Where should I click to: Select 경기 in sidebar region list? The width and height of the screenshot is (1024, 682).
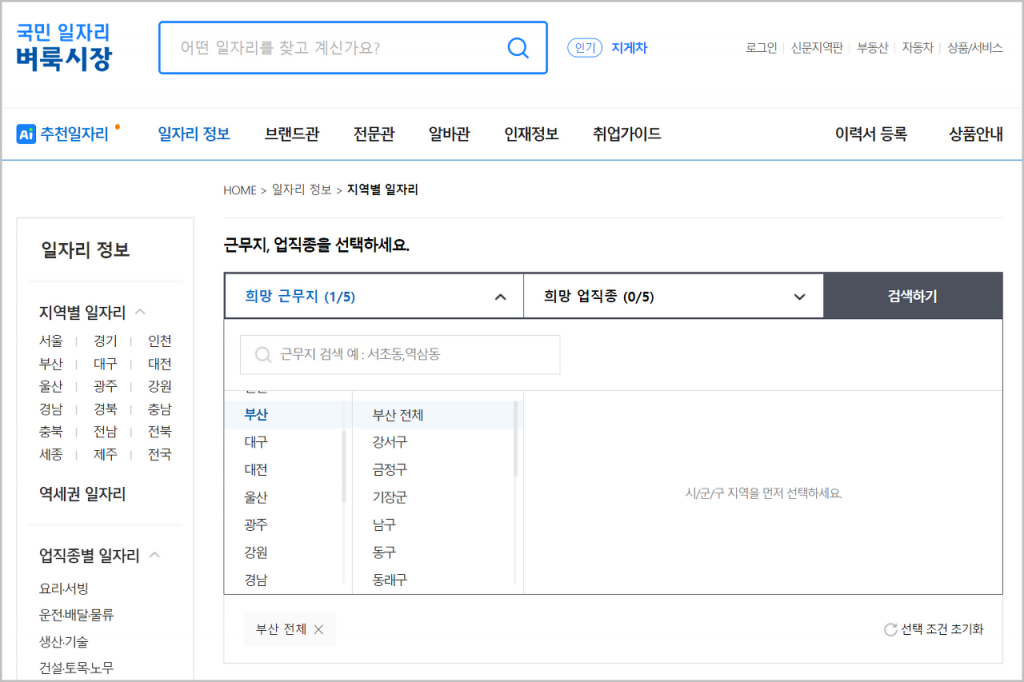(105, 341)
